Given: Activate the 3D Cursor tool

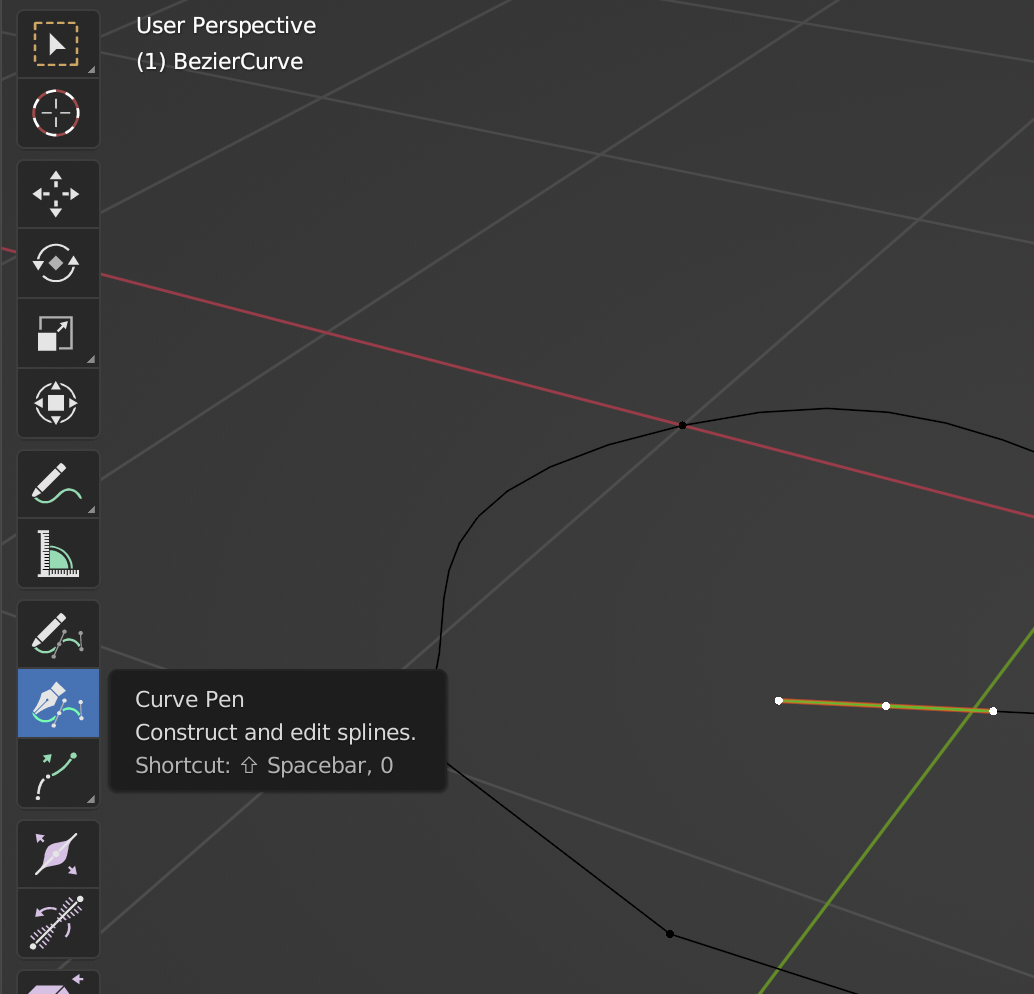Looking at the screenshot, I should click(x=58, y=113).
